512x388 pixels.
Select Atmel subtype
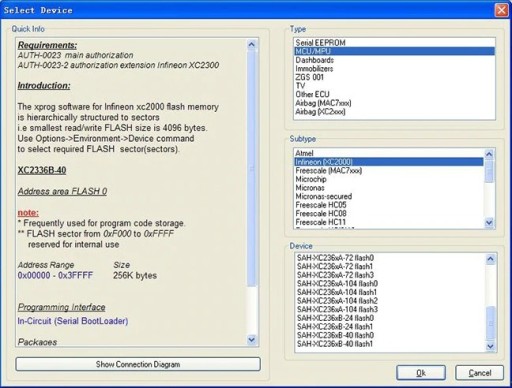pyautogui.click(x=389, y=153)
